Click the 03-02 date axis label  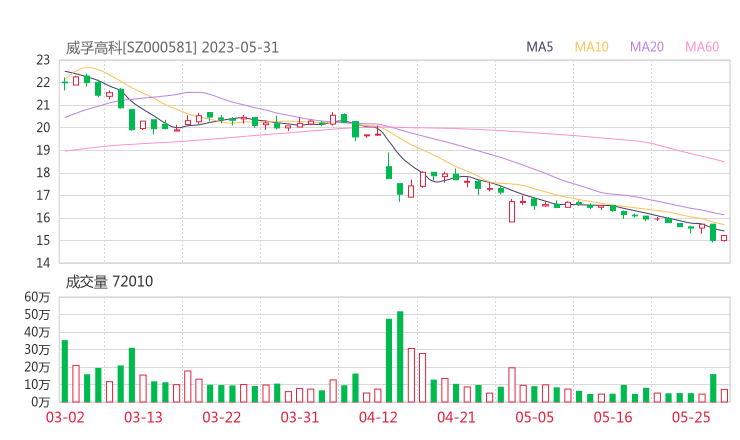pos(65,417)
